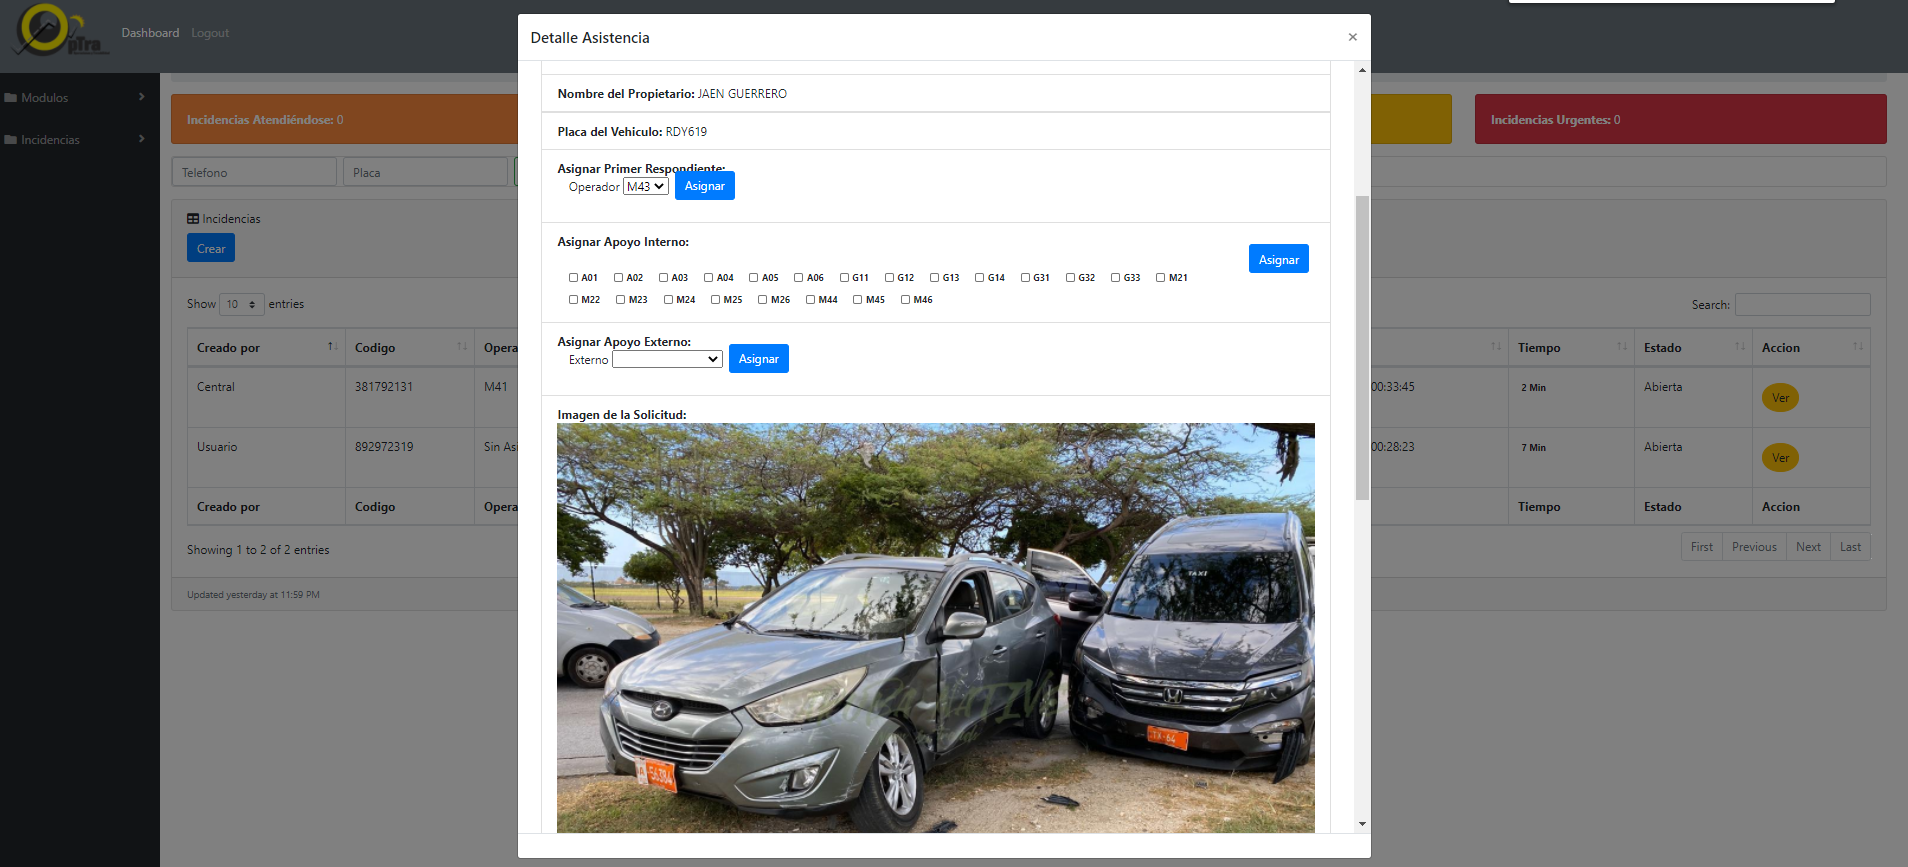The height and width of the screenshot is (867, 1908).
Task: Open the Externo dropdown
Action: (667, 360)
